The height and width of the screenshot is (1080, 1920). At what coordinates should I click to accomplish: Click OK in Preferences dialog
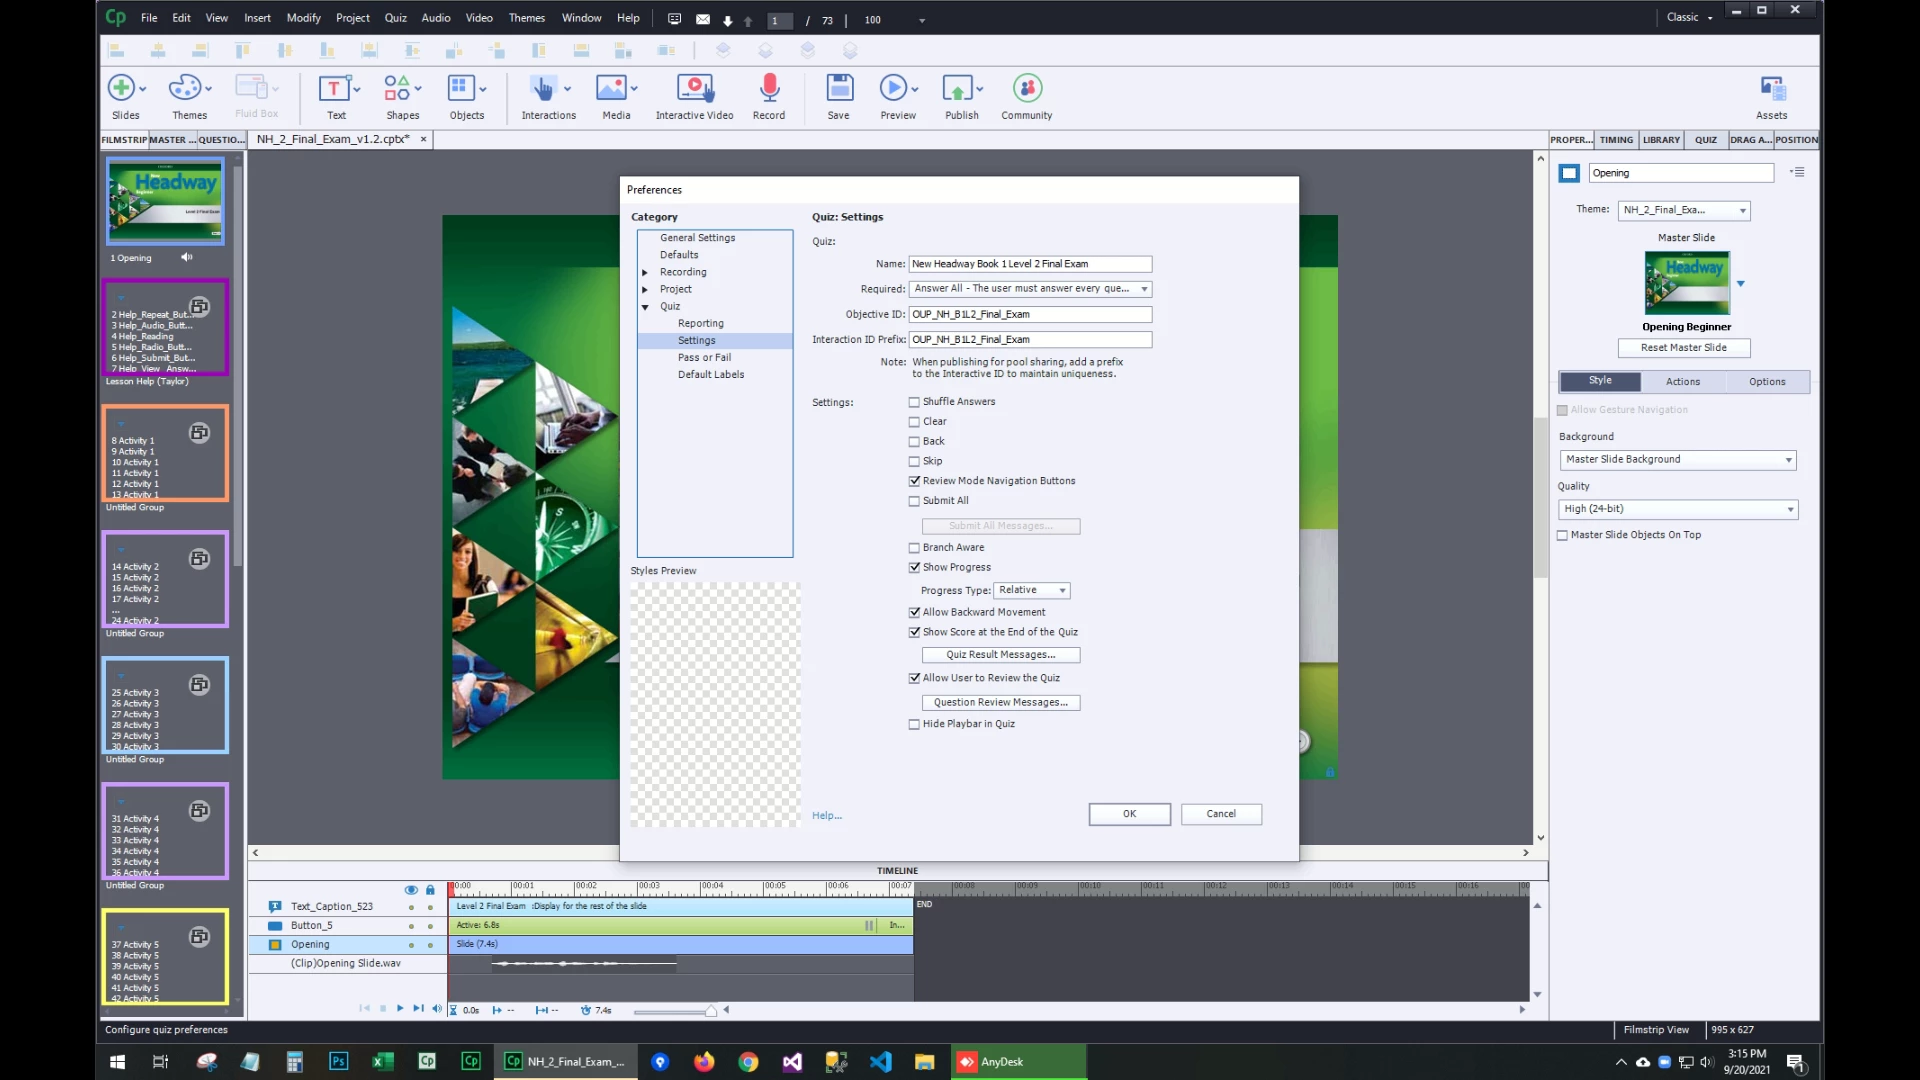1129,814
